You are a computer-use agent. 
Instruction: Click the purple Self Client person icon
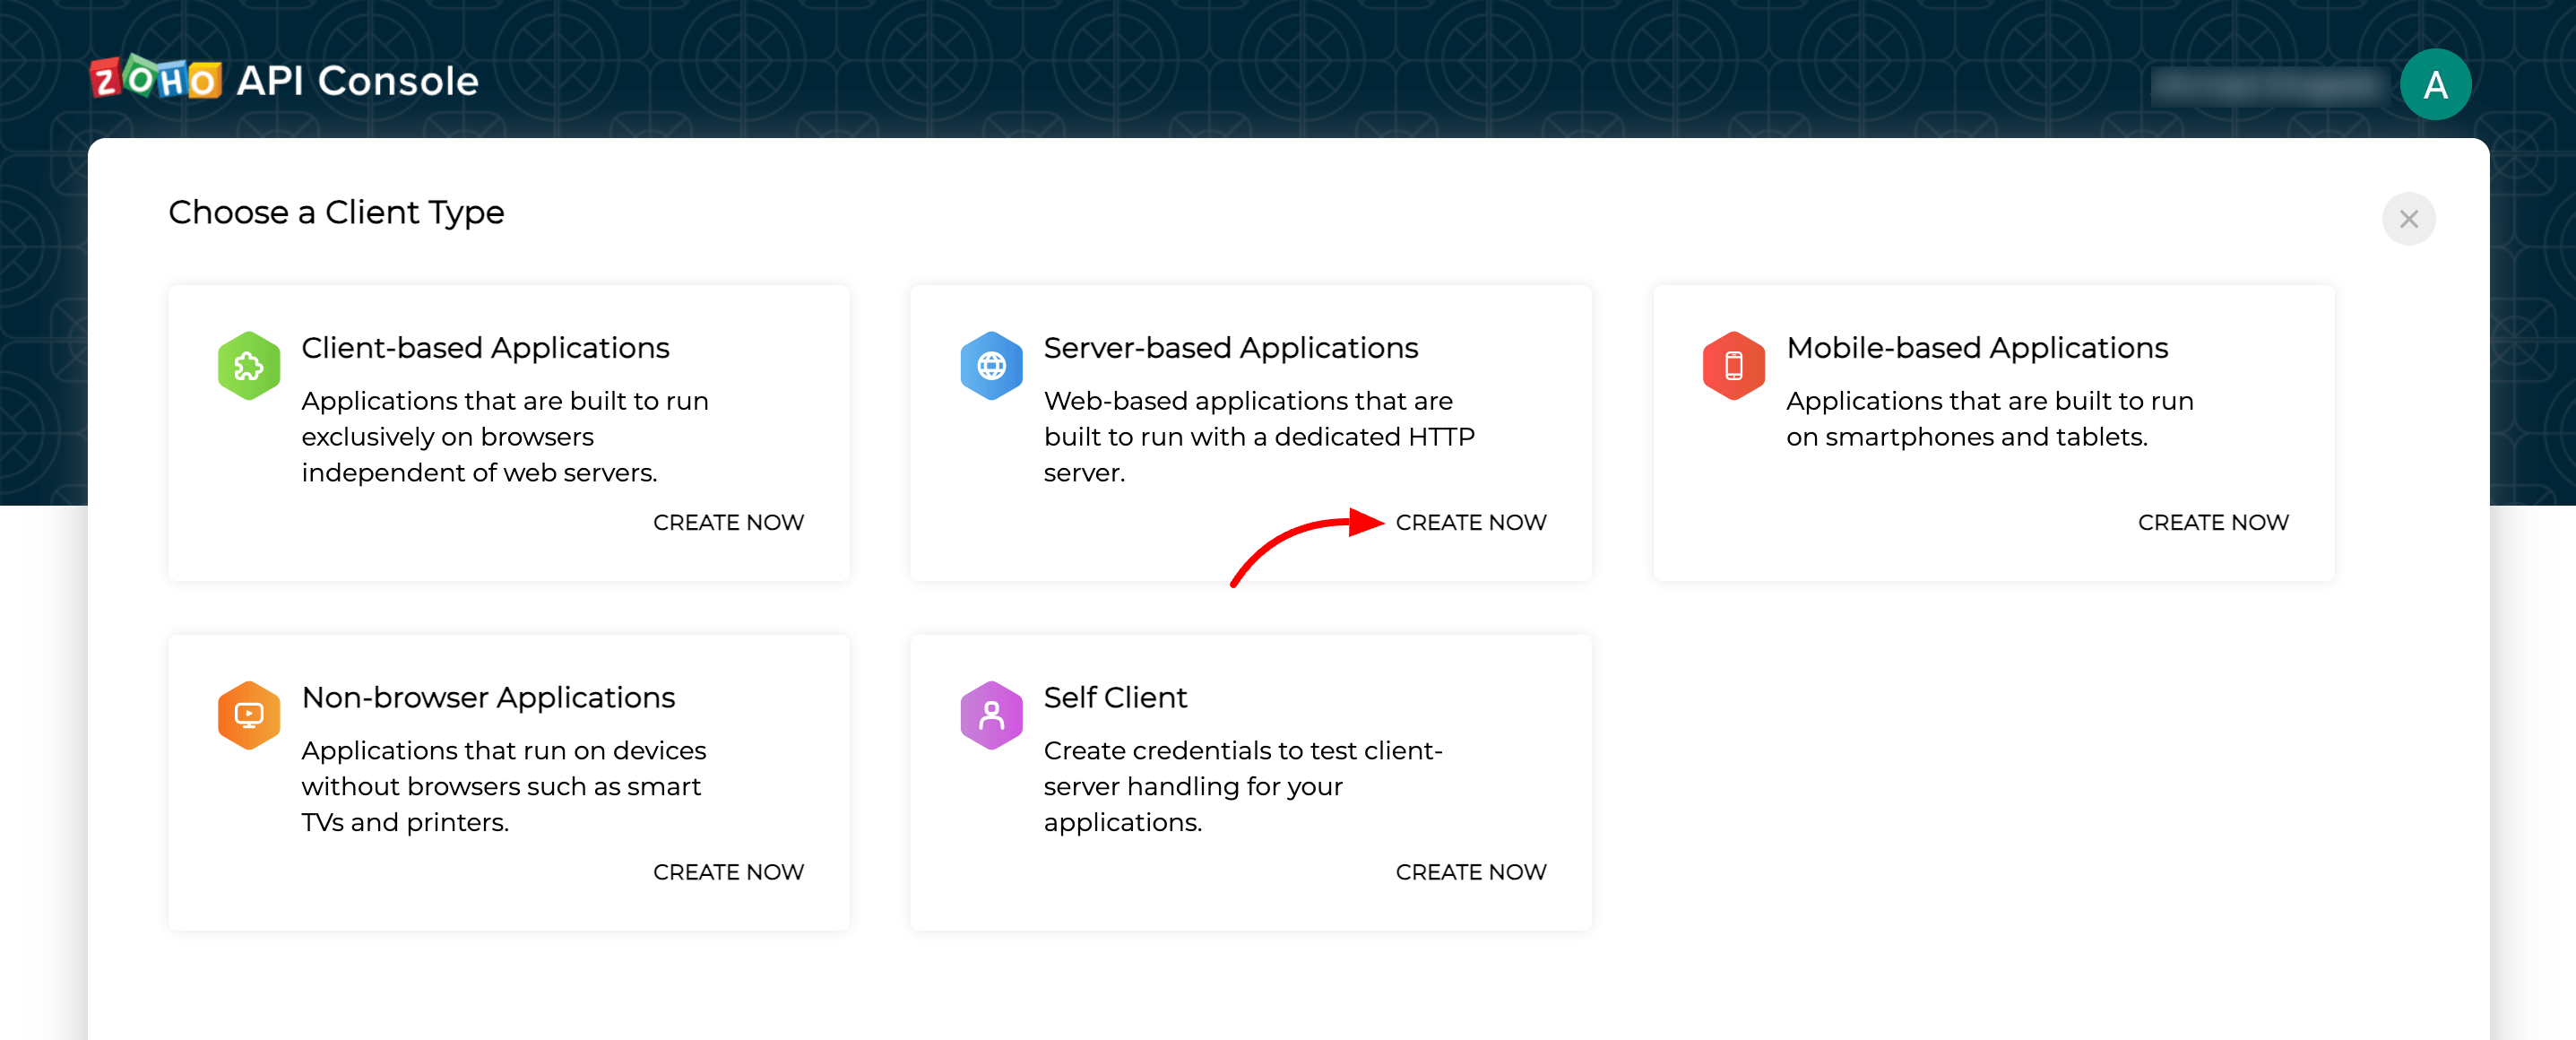point(990,715)
